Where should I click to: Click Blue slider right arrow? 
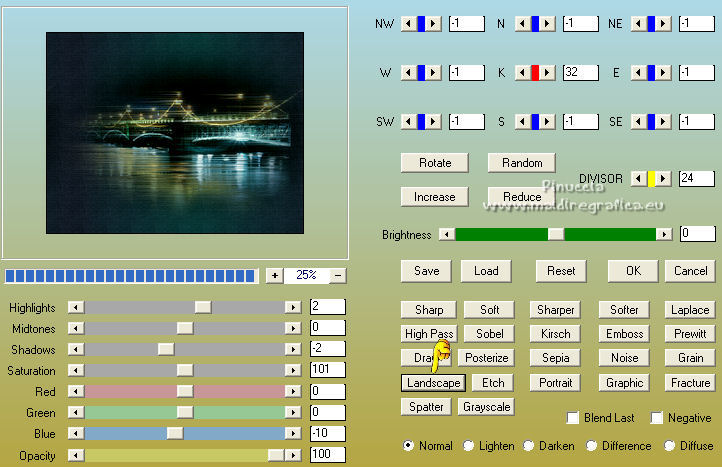(293, 433)
